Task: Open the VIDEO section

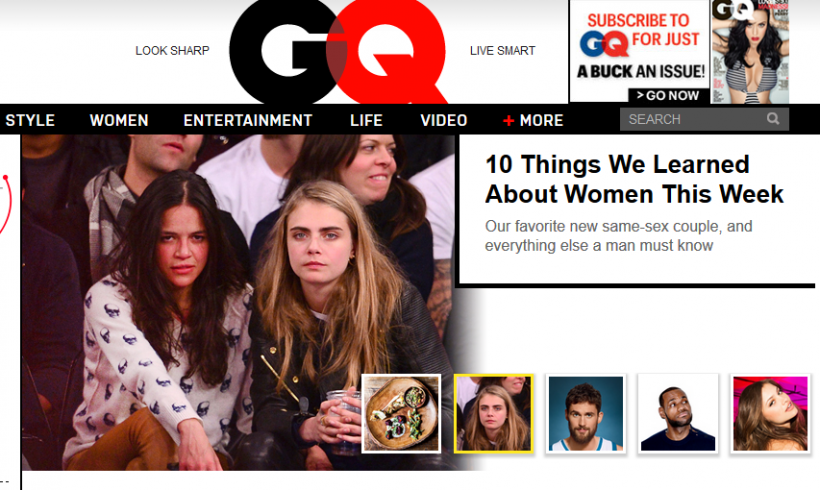Action: coord(443,120)
